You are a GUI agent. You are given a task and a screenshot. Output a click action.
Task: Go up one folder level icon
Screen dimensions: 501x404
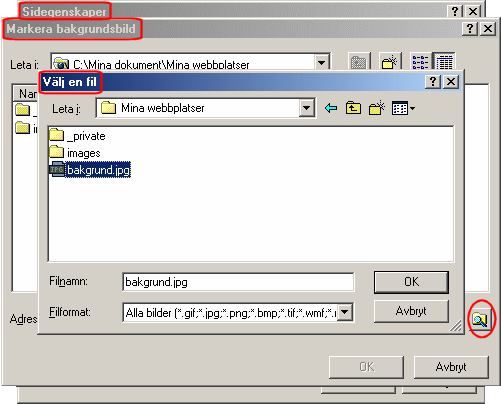tap(353, 108)
